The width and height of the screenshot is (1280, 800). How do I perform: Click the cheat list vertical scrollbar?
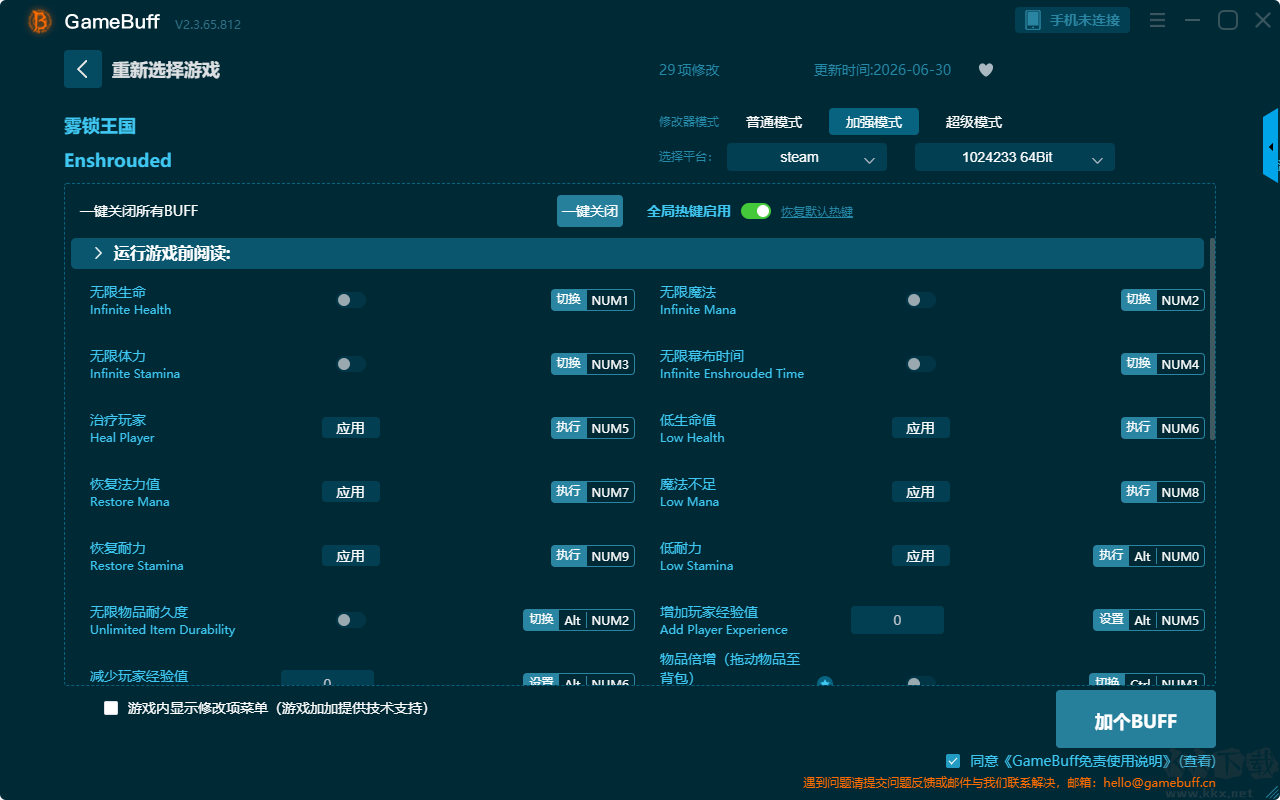coord(1213,338)
